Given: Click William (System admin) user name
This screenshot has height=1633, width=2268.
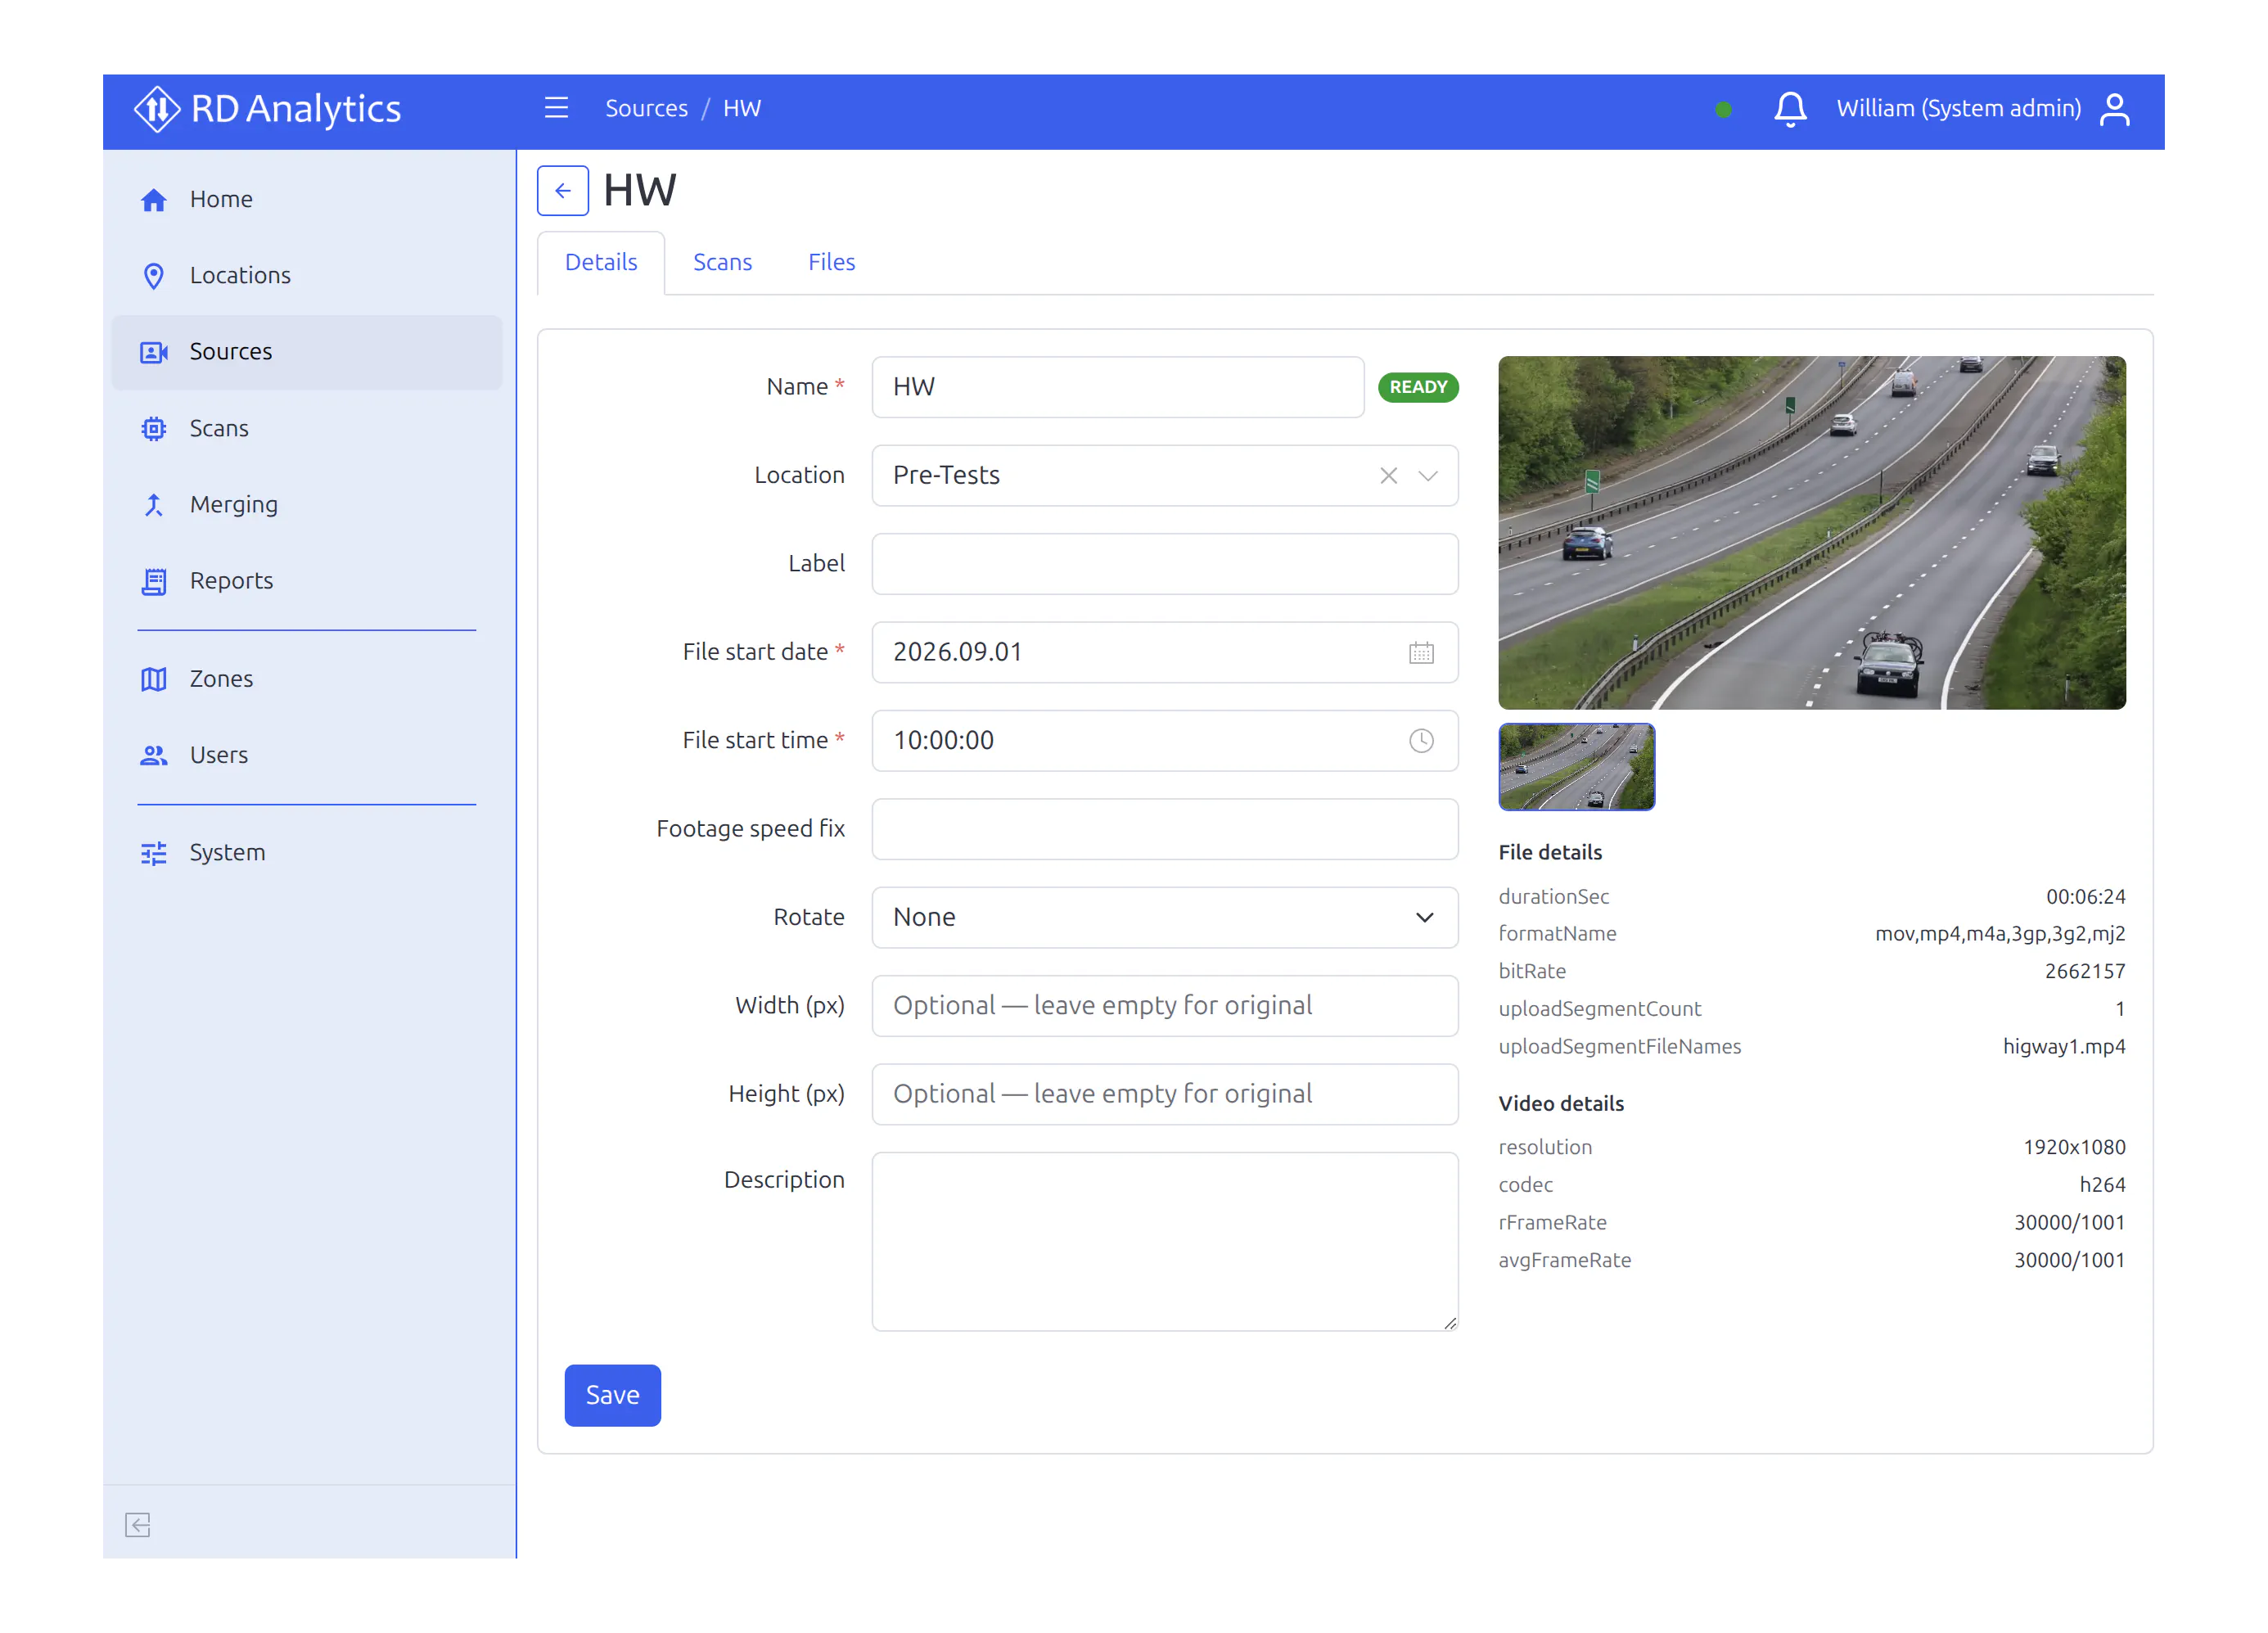Looking at the screenshot, I should [1958, 108].
